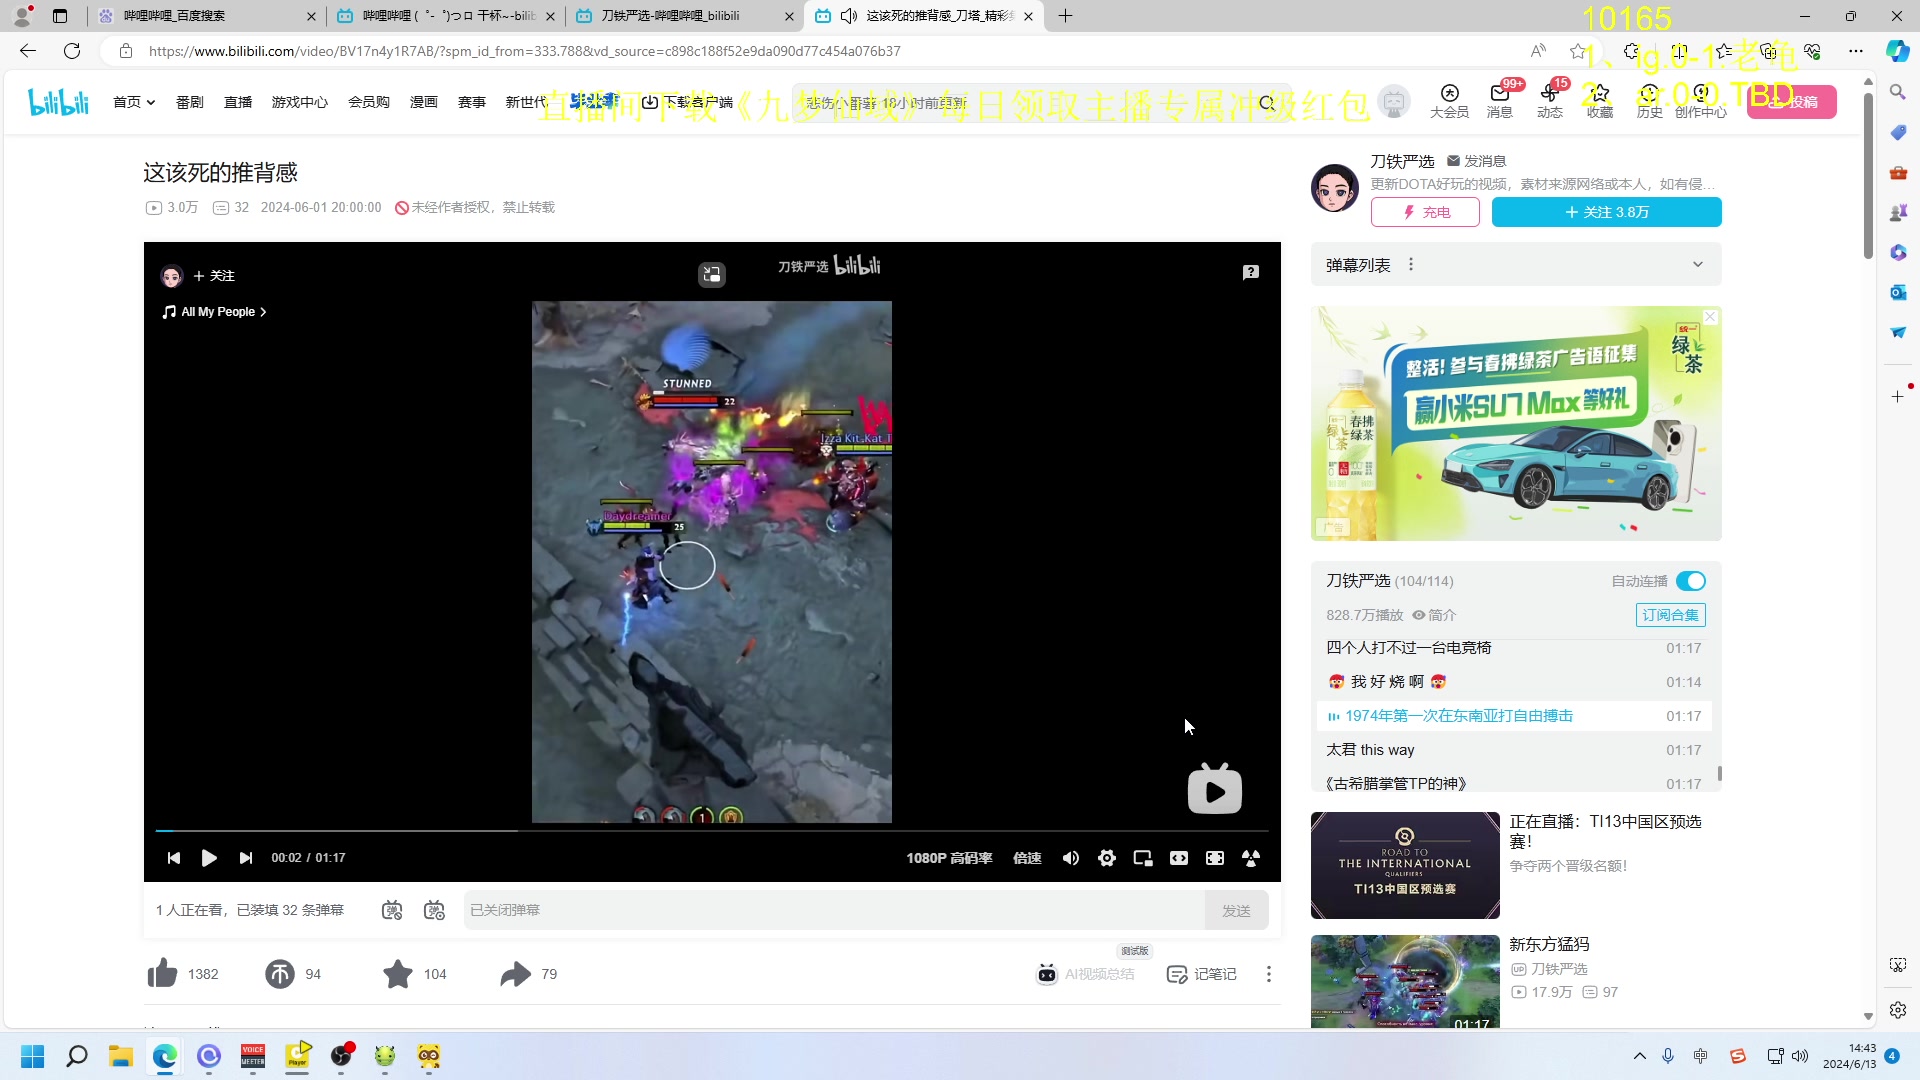Open the 倍速 playback speed menu

(x=1027, y=858)
